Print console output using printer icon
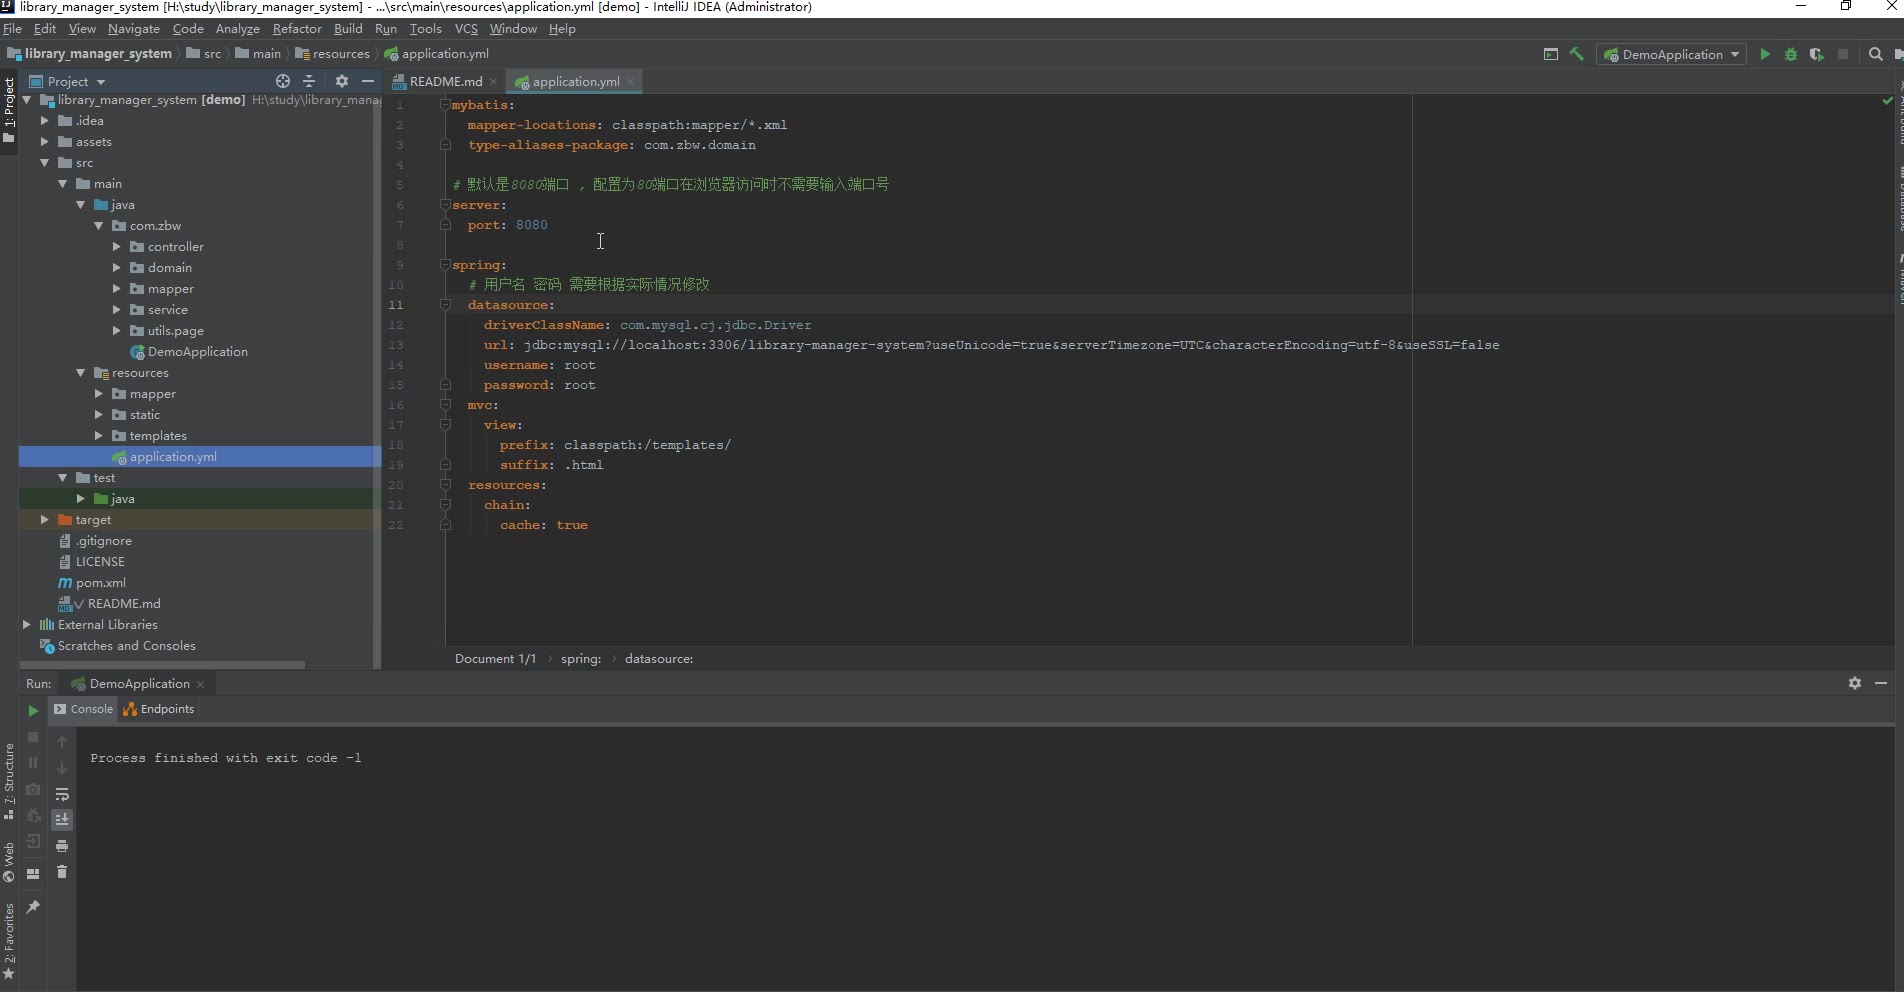The image size is (1904, 992). point(62,846)
